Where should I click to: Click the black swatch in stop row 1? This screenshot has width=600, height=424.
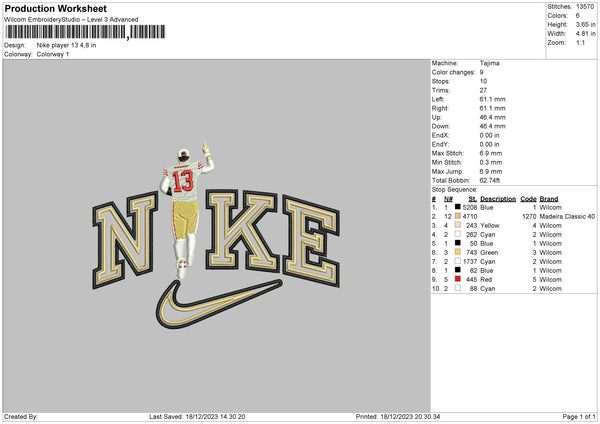tap(458, 207)
